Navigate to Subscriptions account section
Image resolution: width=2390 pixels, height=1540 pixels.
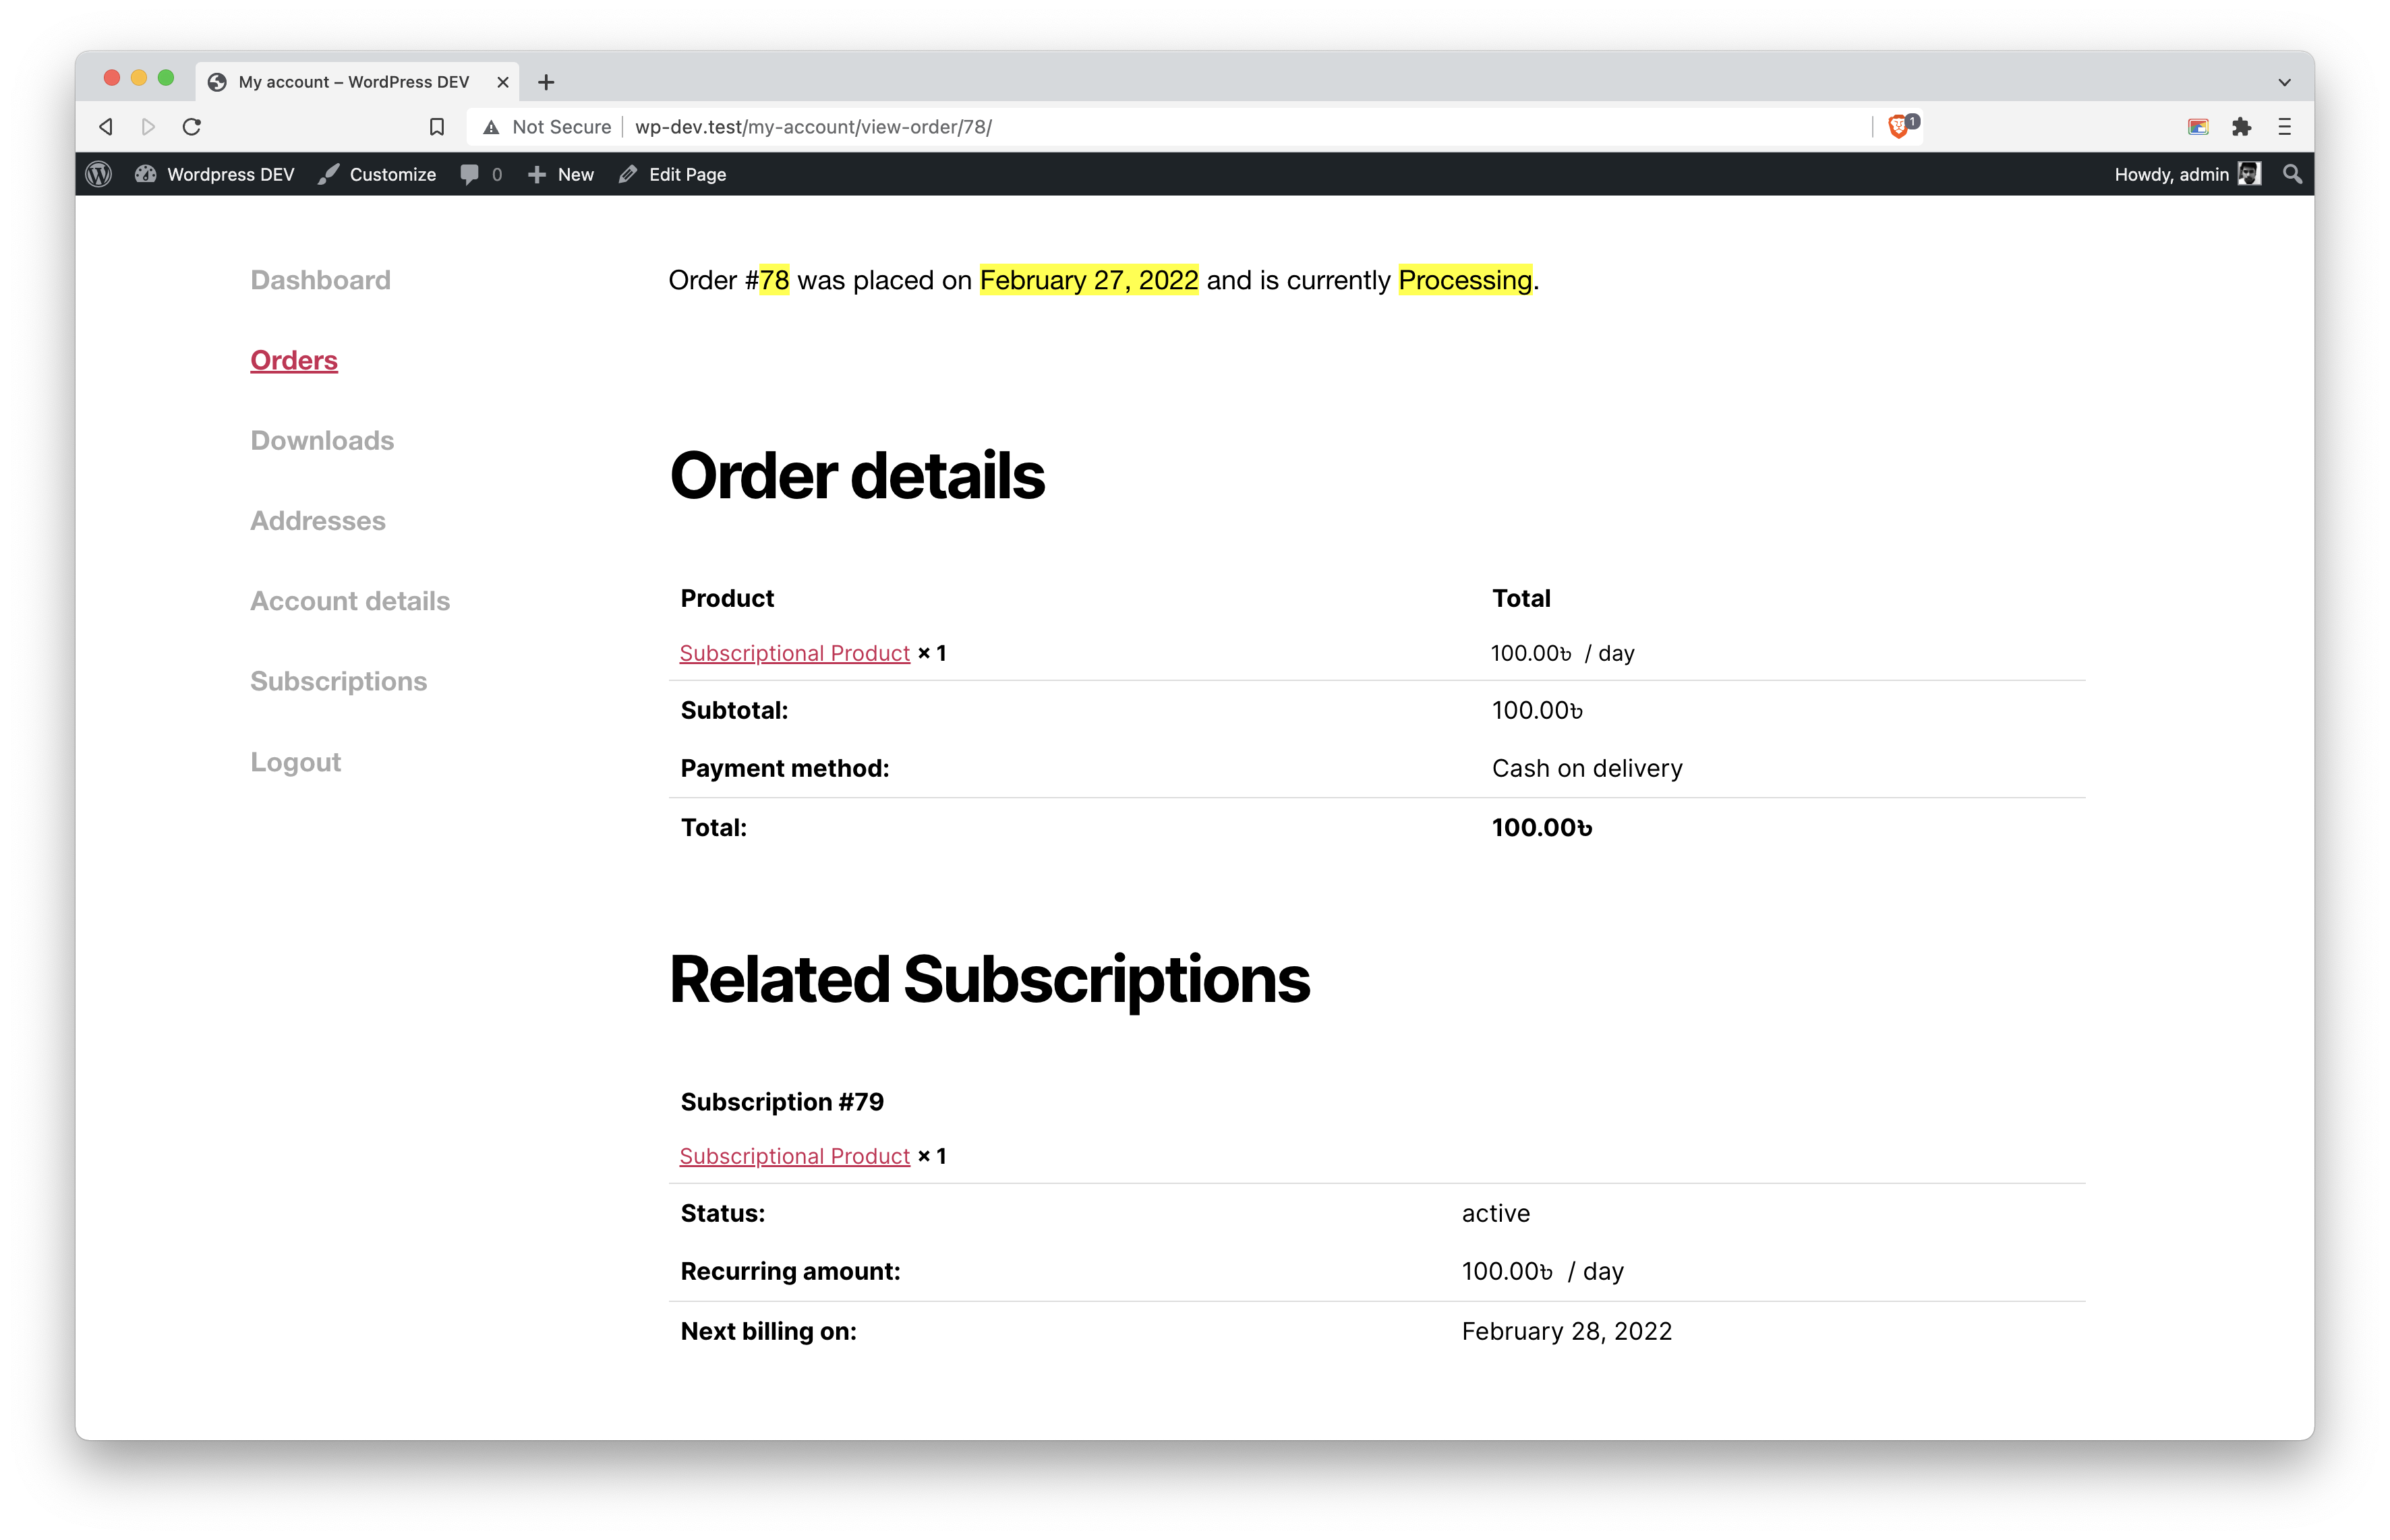tap(338, 680)
